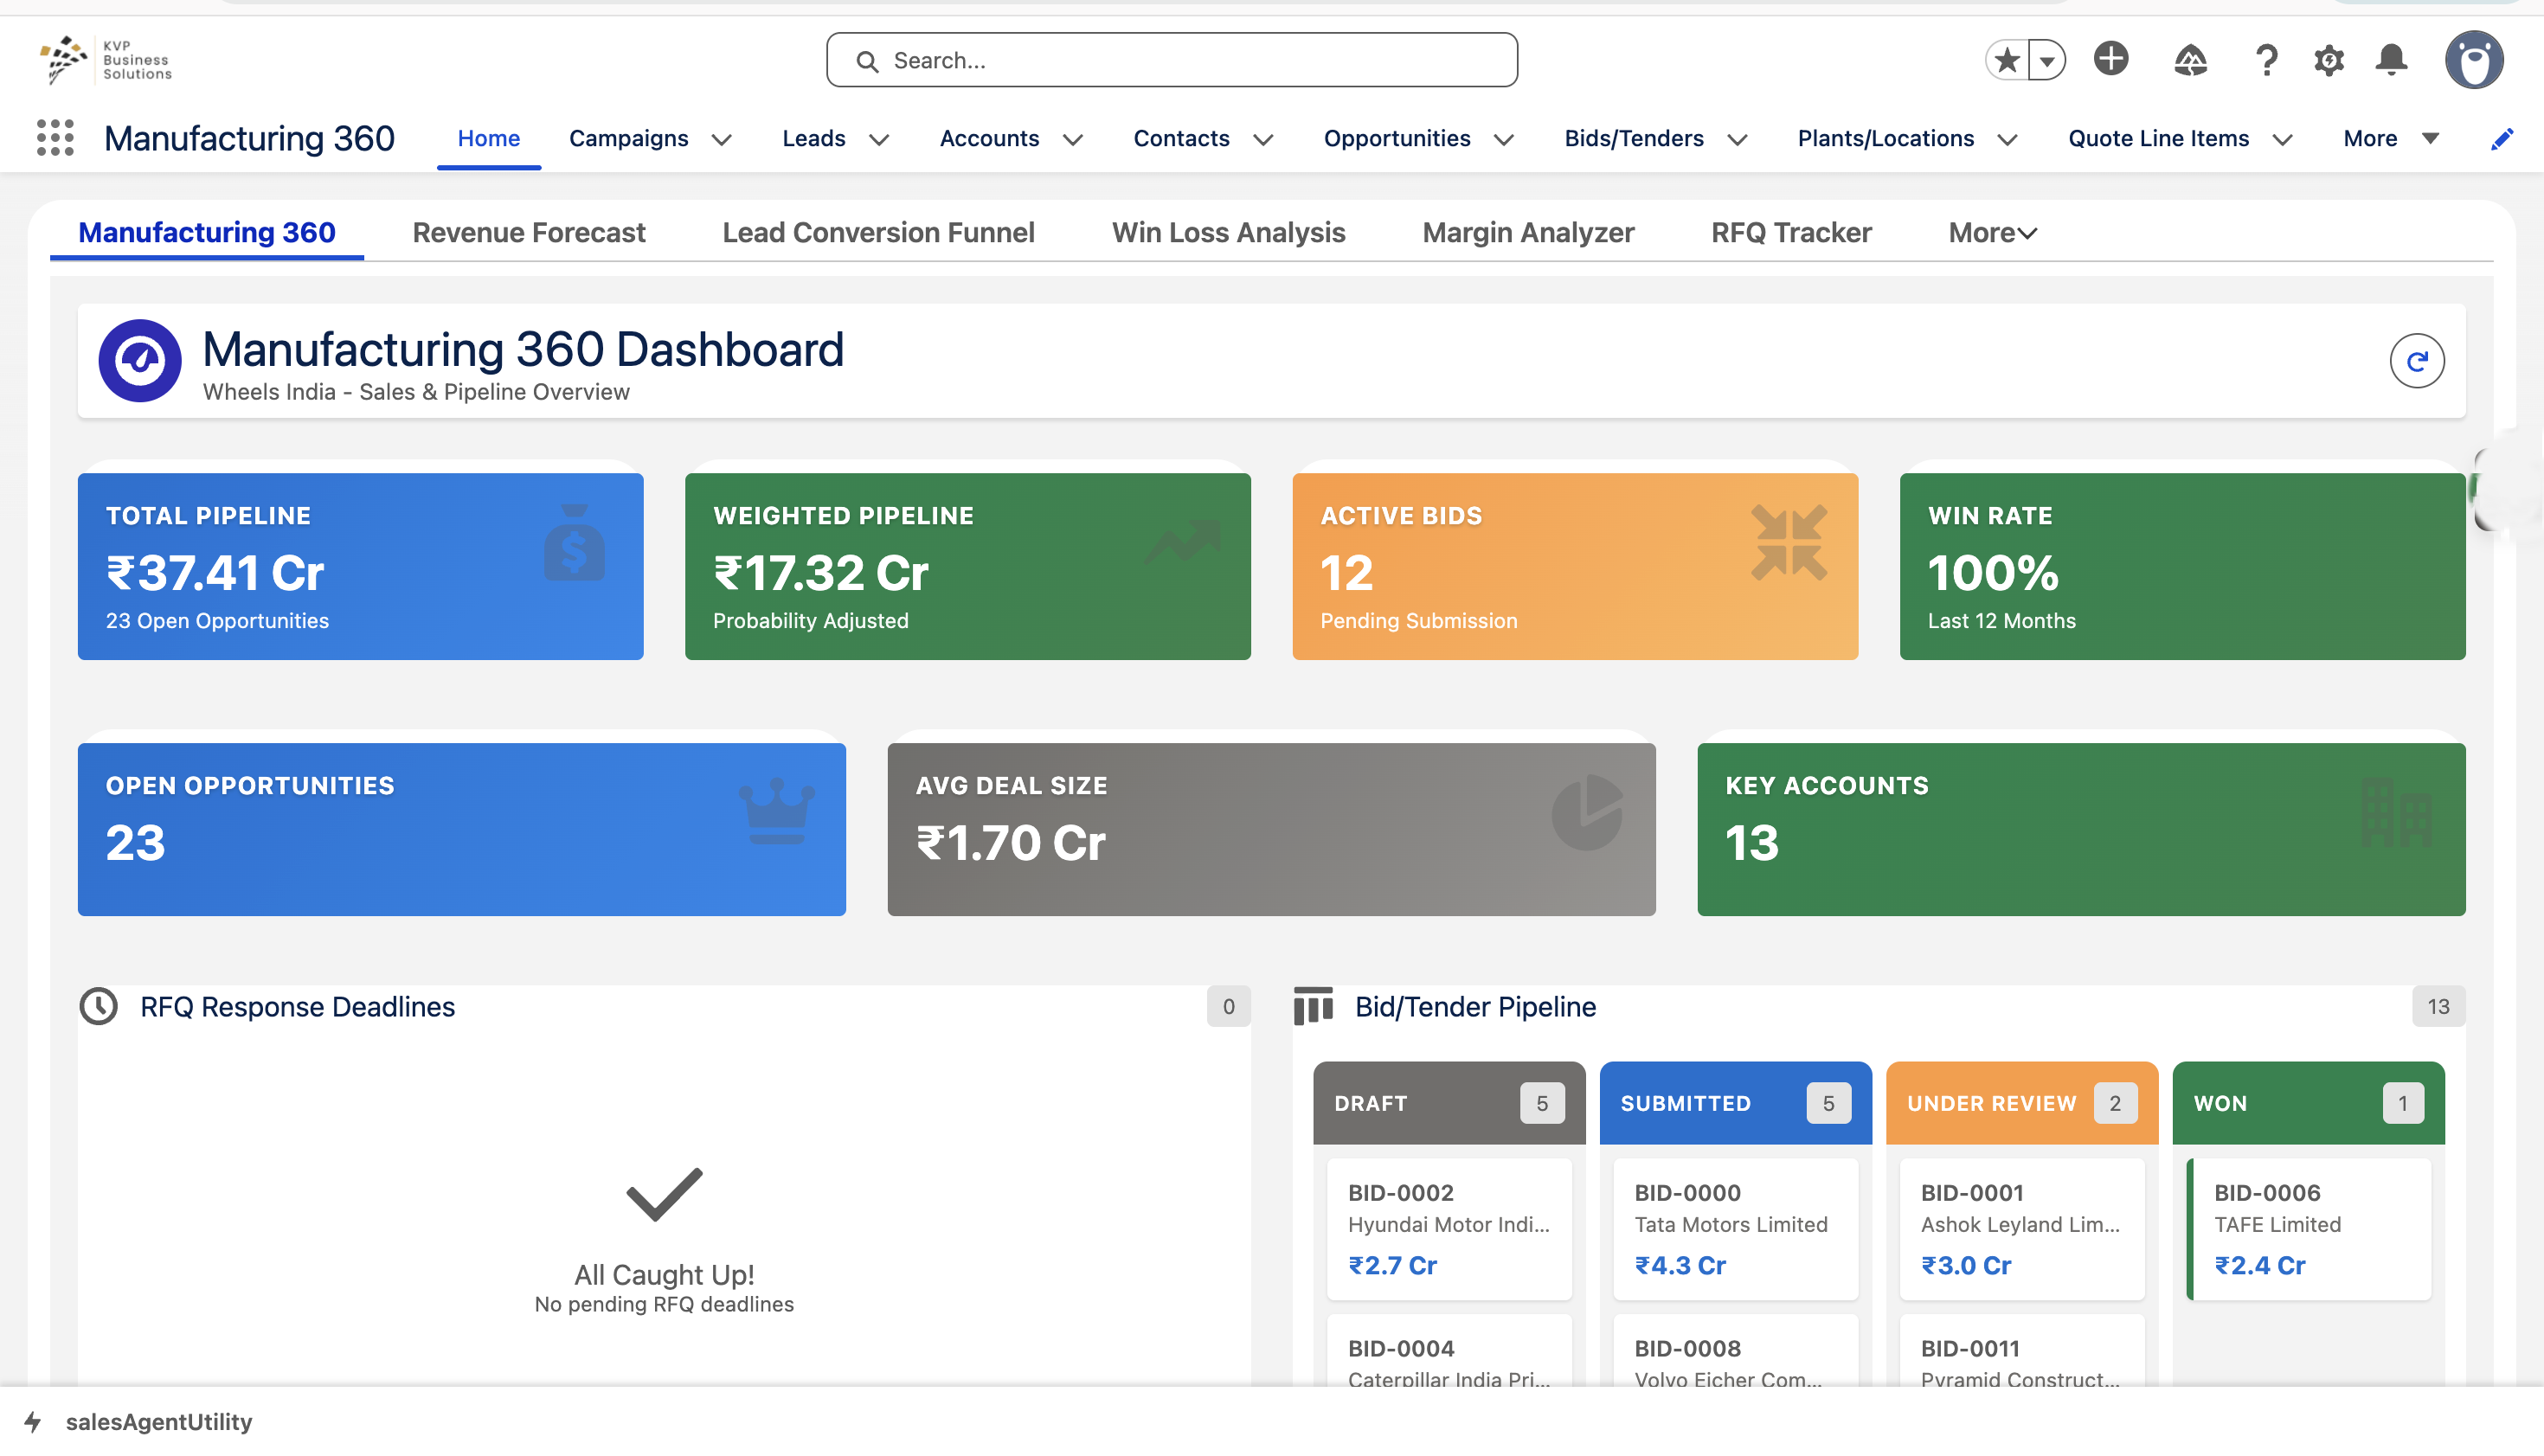The image size is (2544, 1456).
Task: Switch to the Win Loss Analysis tab
Action: pyautogui.click(x=1228, y=233)
